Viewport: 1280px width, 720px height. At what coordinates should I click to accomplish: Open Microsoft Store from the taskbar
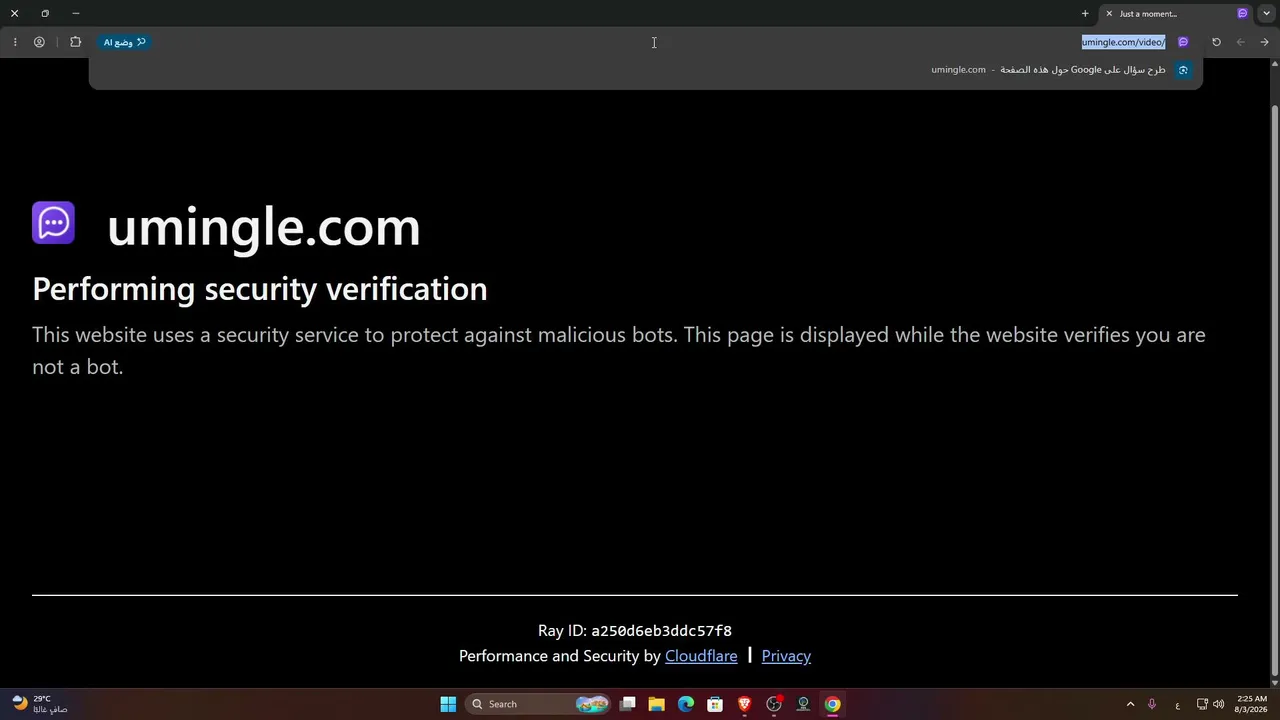715,704
